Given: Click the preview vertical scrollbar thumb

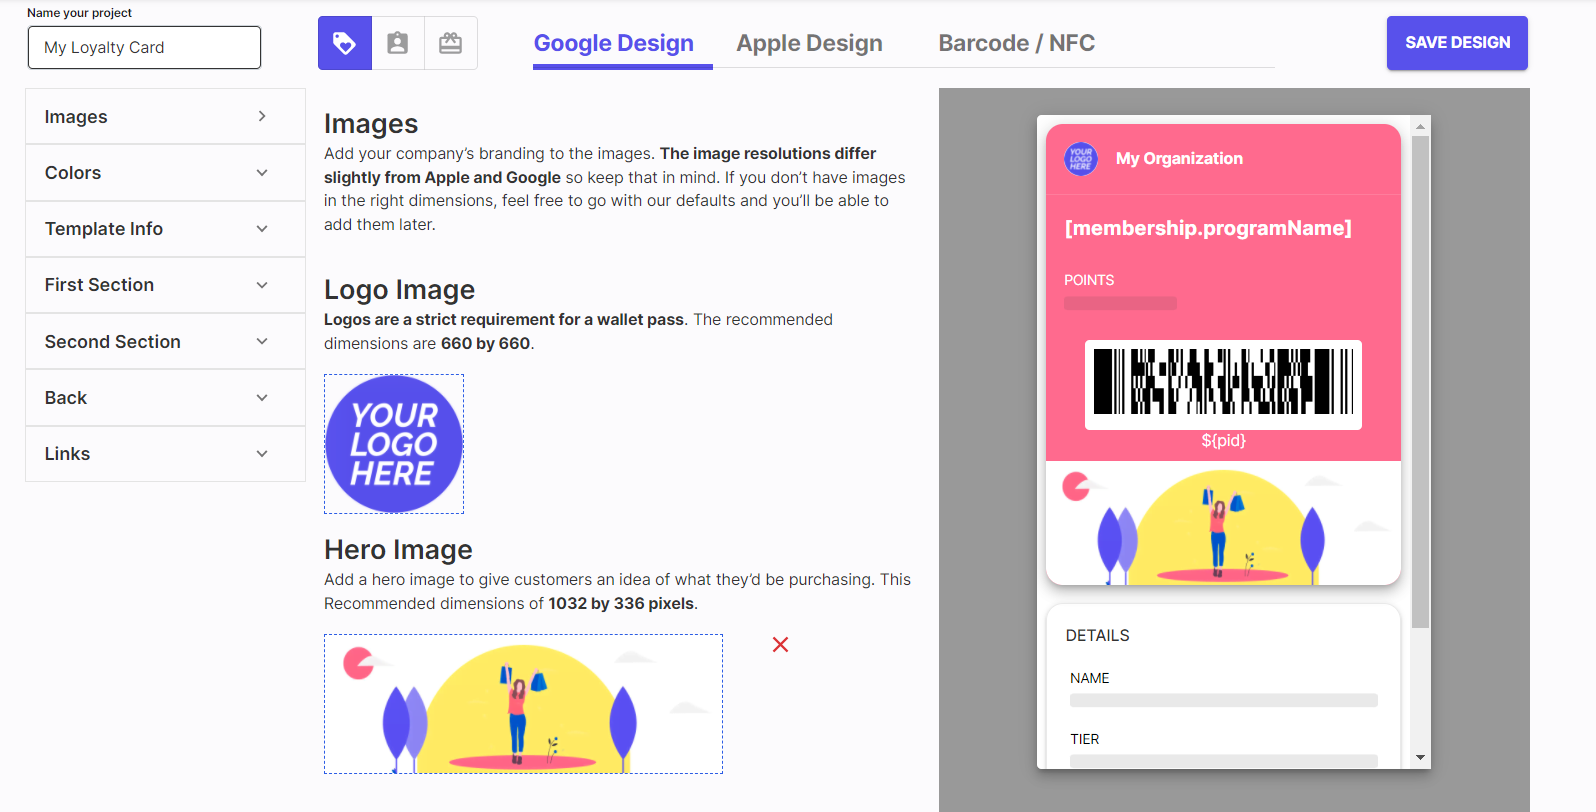Looking at the screenshot, I should click(x=1420, y=381).
